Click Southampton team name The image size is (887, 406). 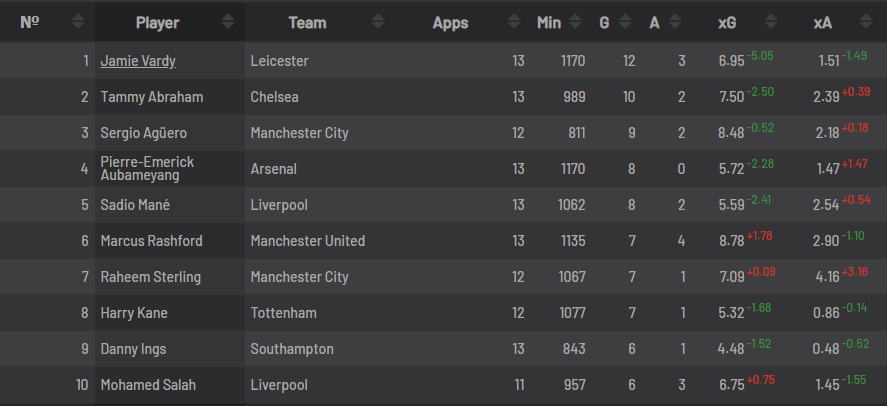[x=292, y=349]
